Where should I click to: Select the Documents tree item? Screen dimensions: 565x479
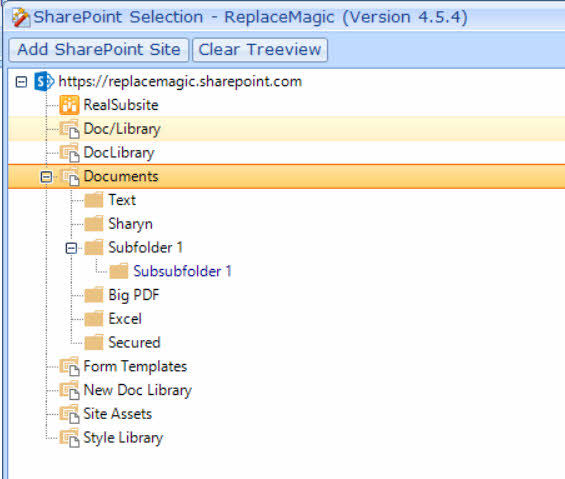click(121, 177)
